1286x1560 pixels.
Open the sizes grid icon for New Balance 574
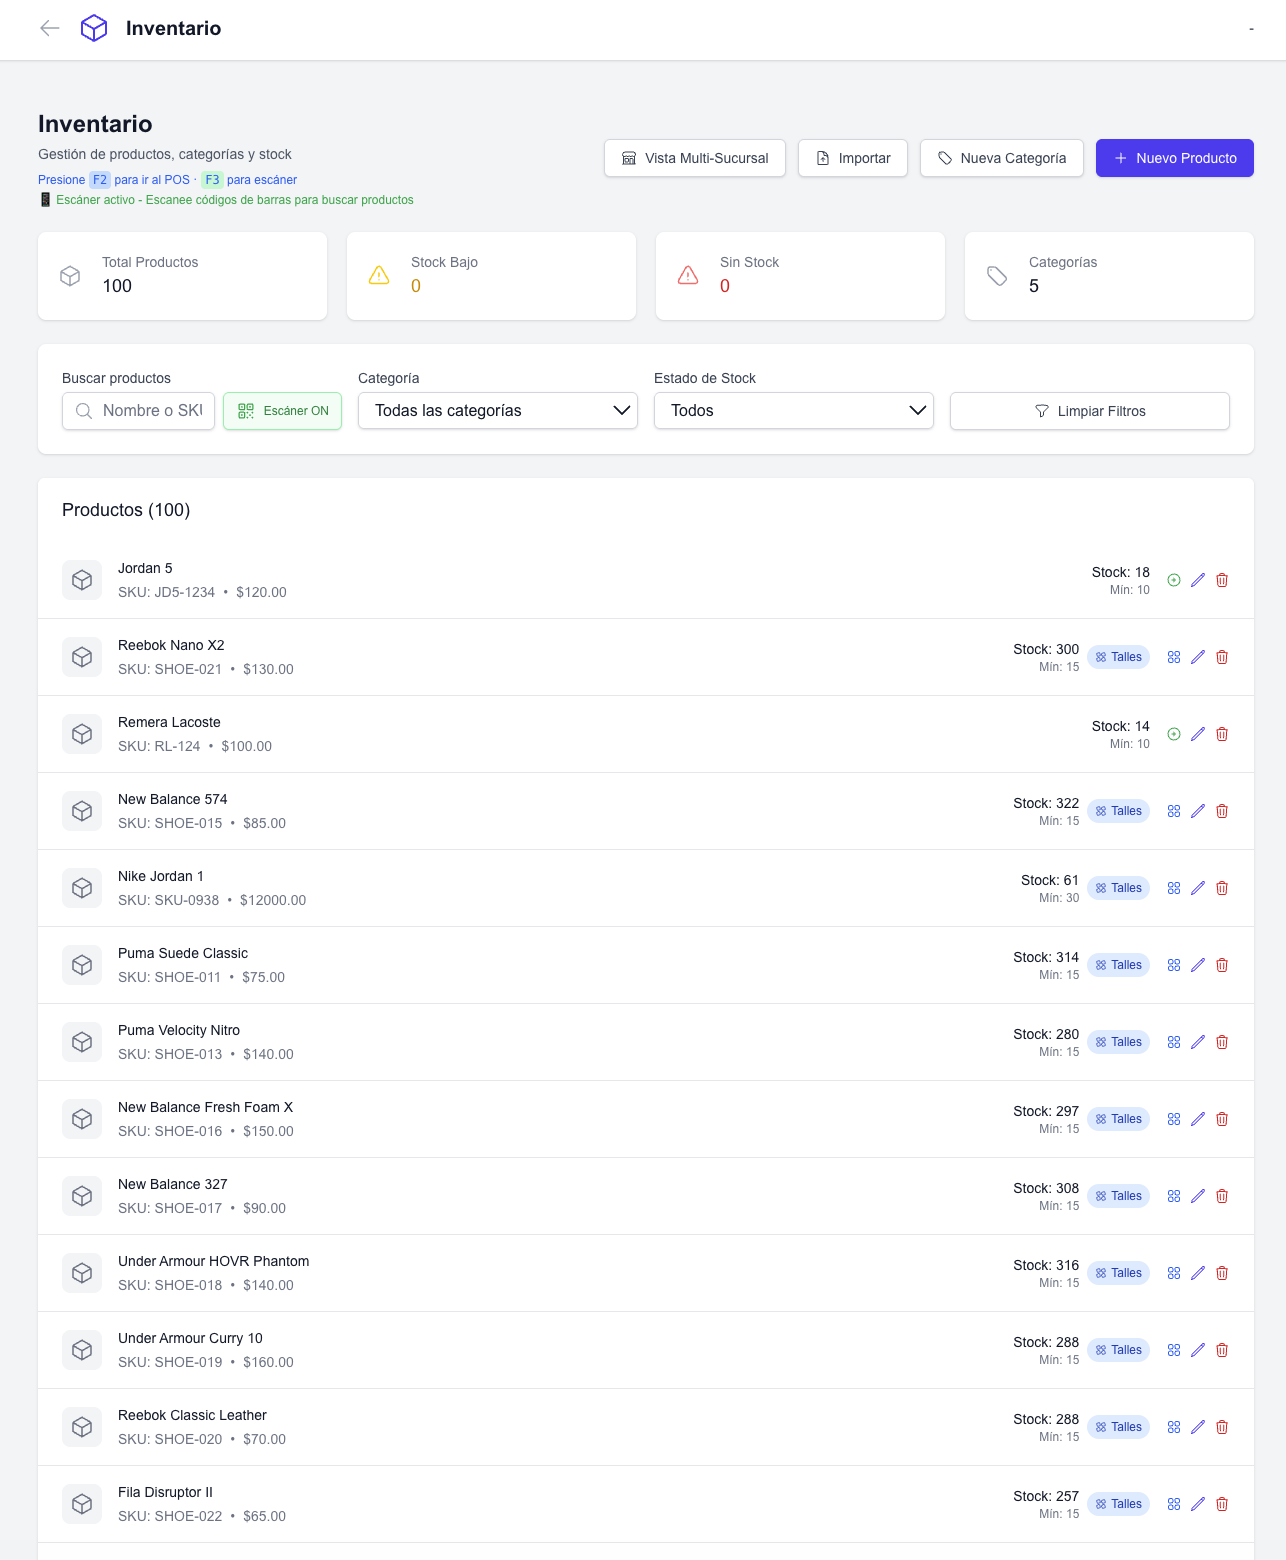click(x=1174, y=811)
